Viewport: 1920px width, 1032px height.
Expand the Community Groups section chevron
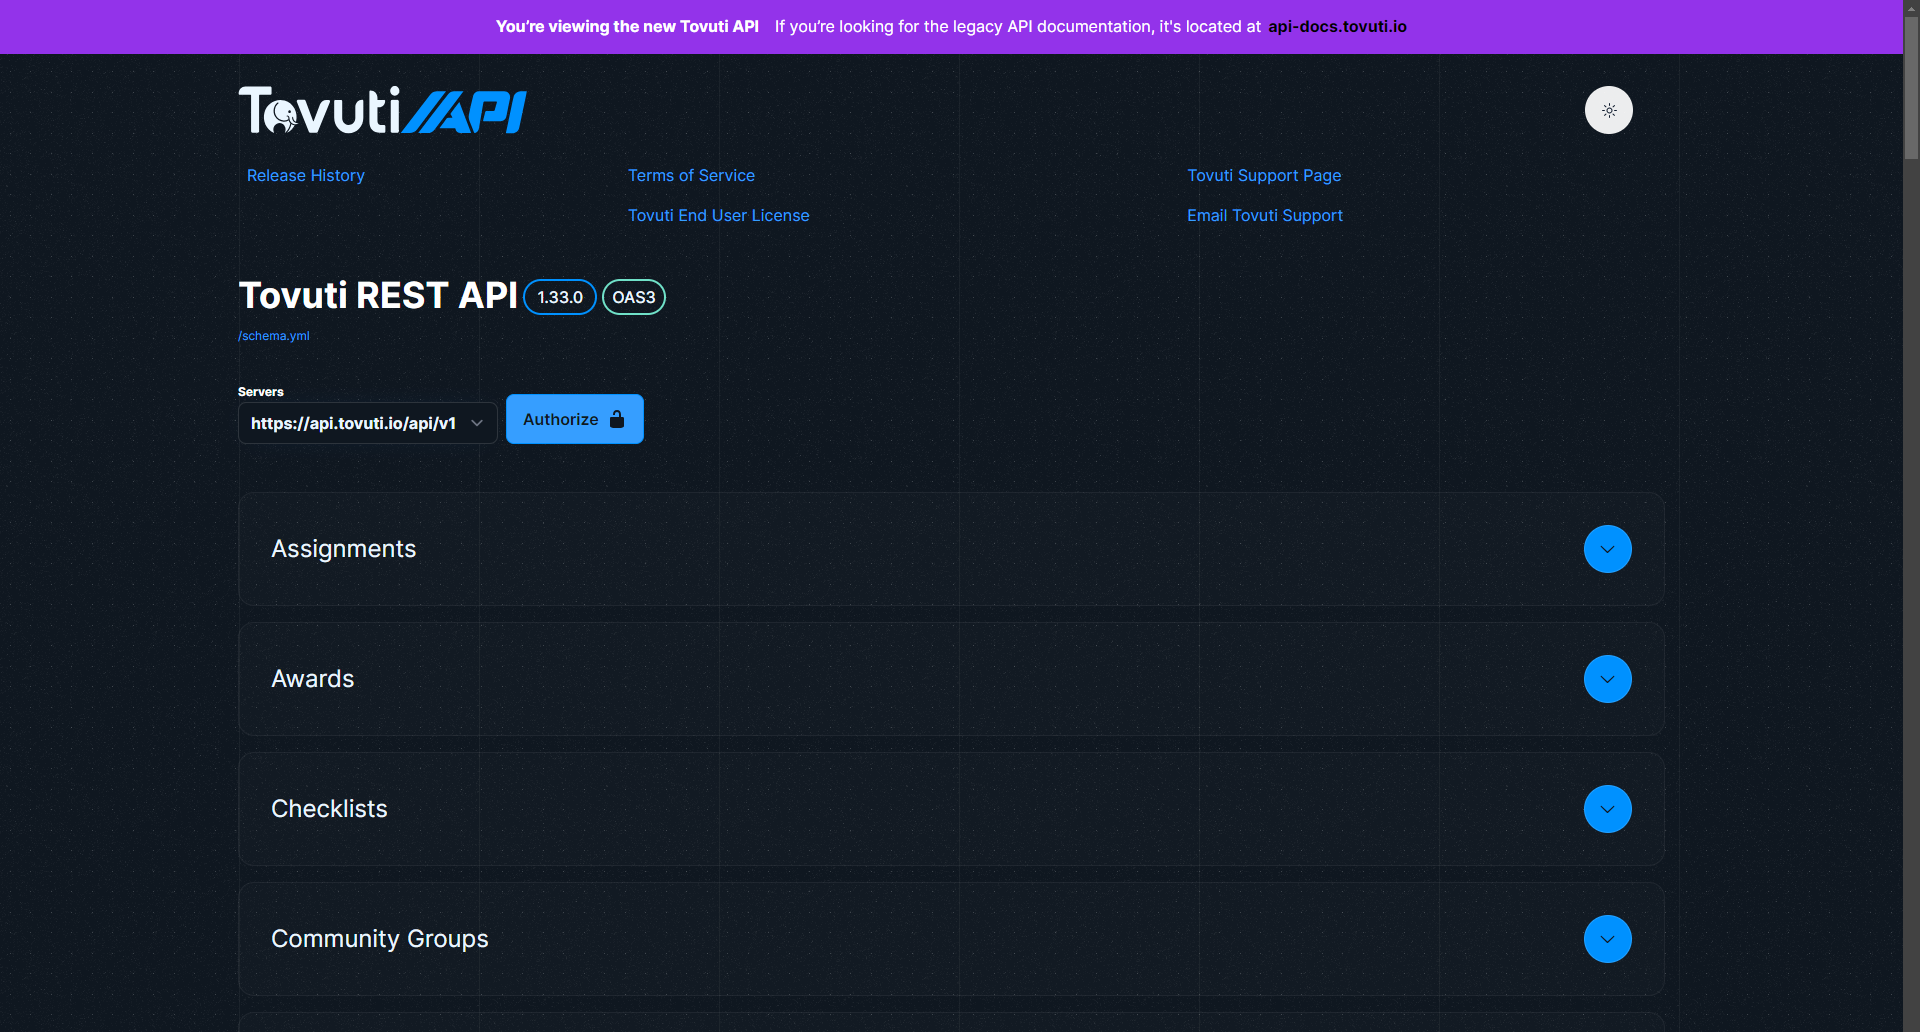(x=1607, y=939)
